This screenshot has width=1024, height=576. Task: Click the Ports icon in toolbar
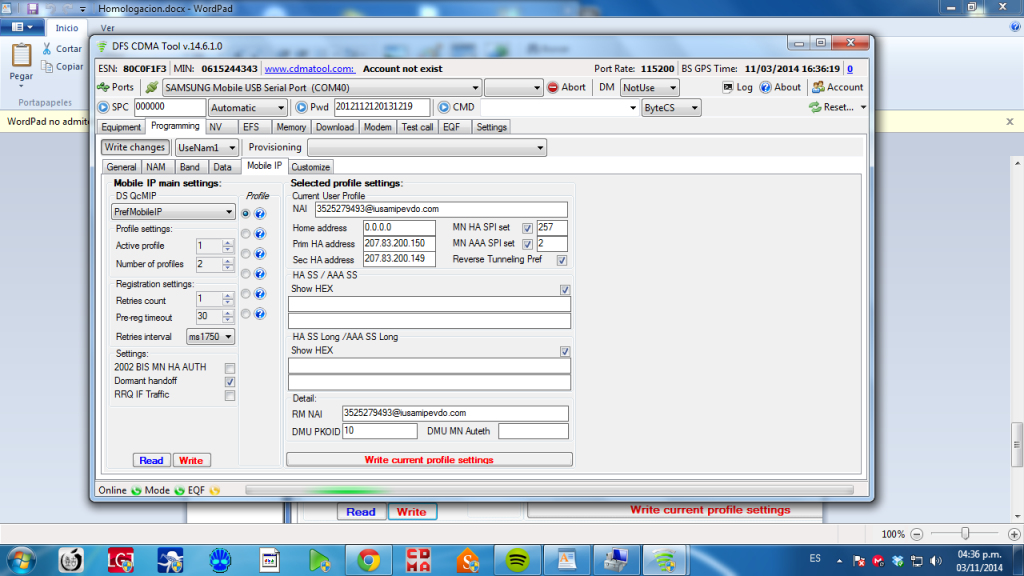point(103,87)
